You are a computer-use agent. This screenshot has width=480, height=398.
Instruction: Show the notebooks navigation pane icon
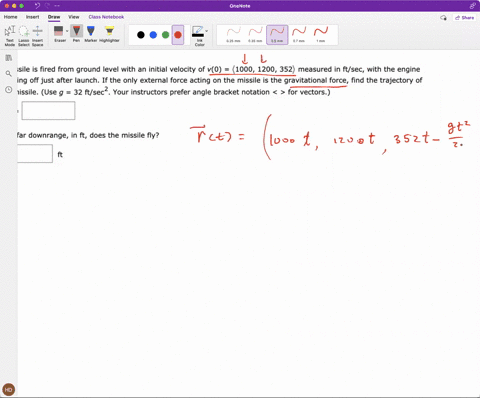pos(9,58)
